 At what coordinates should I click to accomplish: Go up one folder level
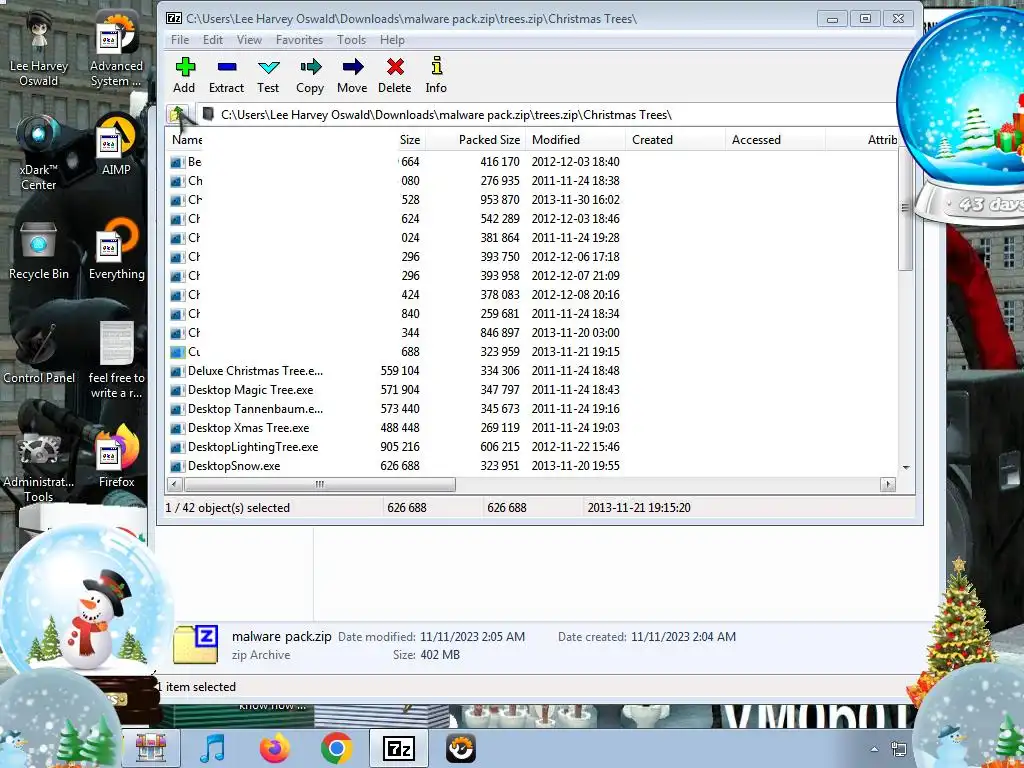click(x=178, y=115)
